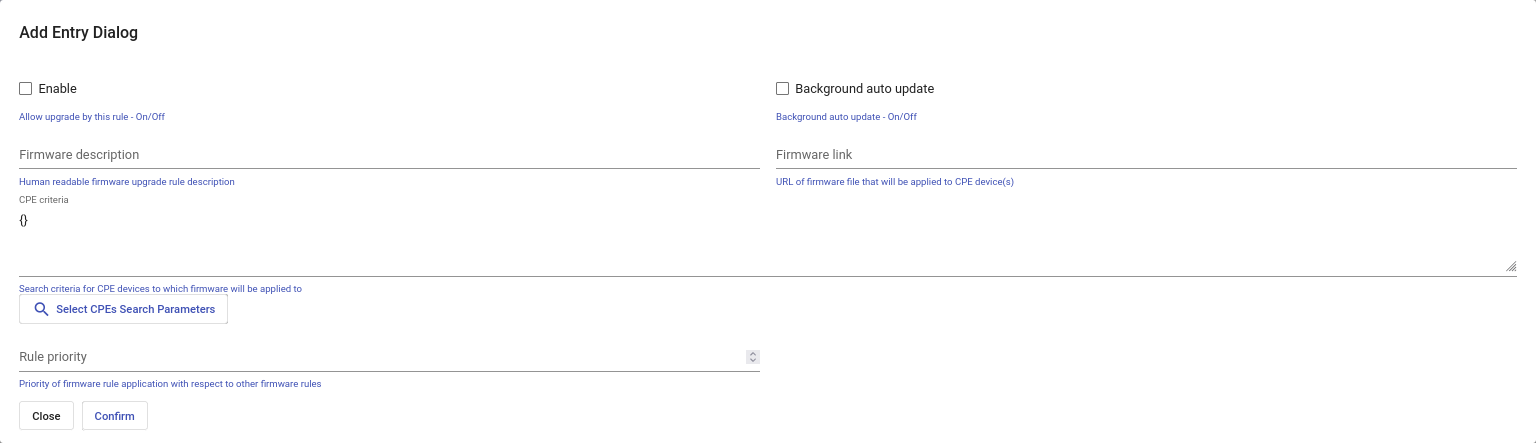Click the 'Background auto update' label text
1536x443 pixels.
(x=864, y=89)
